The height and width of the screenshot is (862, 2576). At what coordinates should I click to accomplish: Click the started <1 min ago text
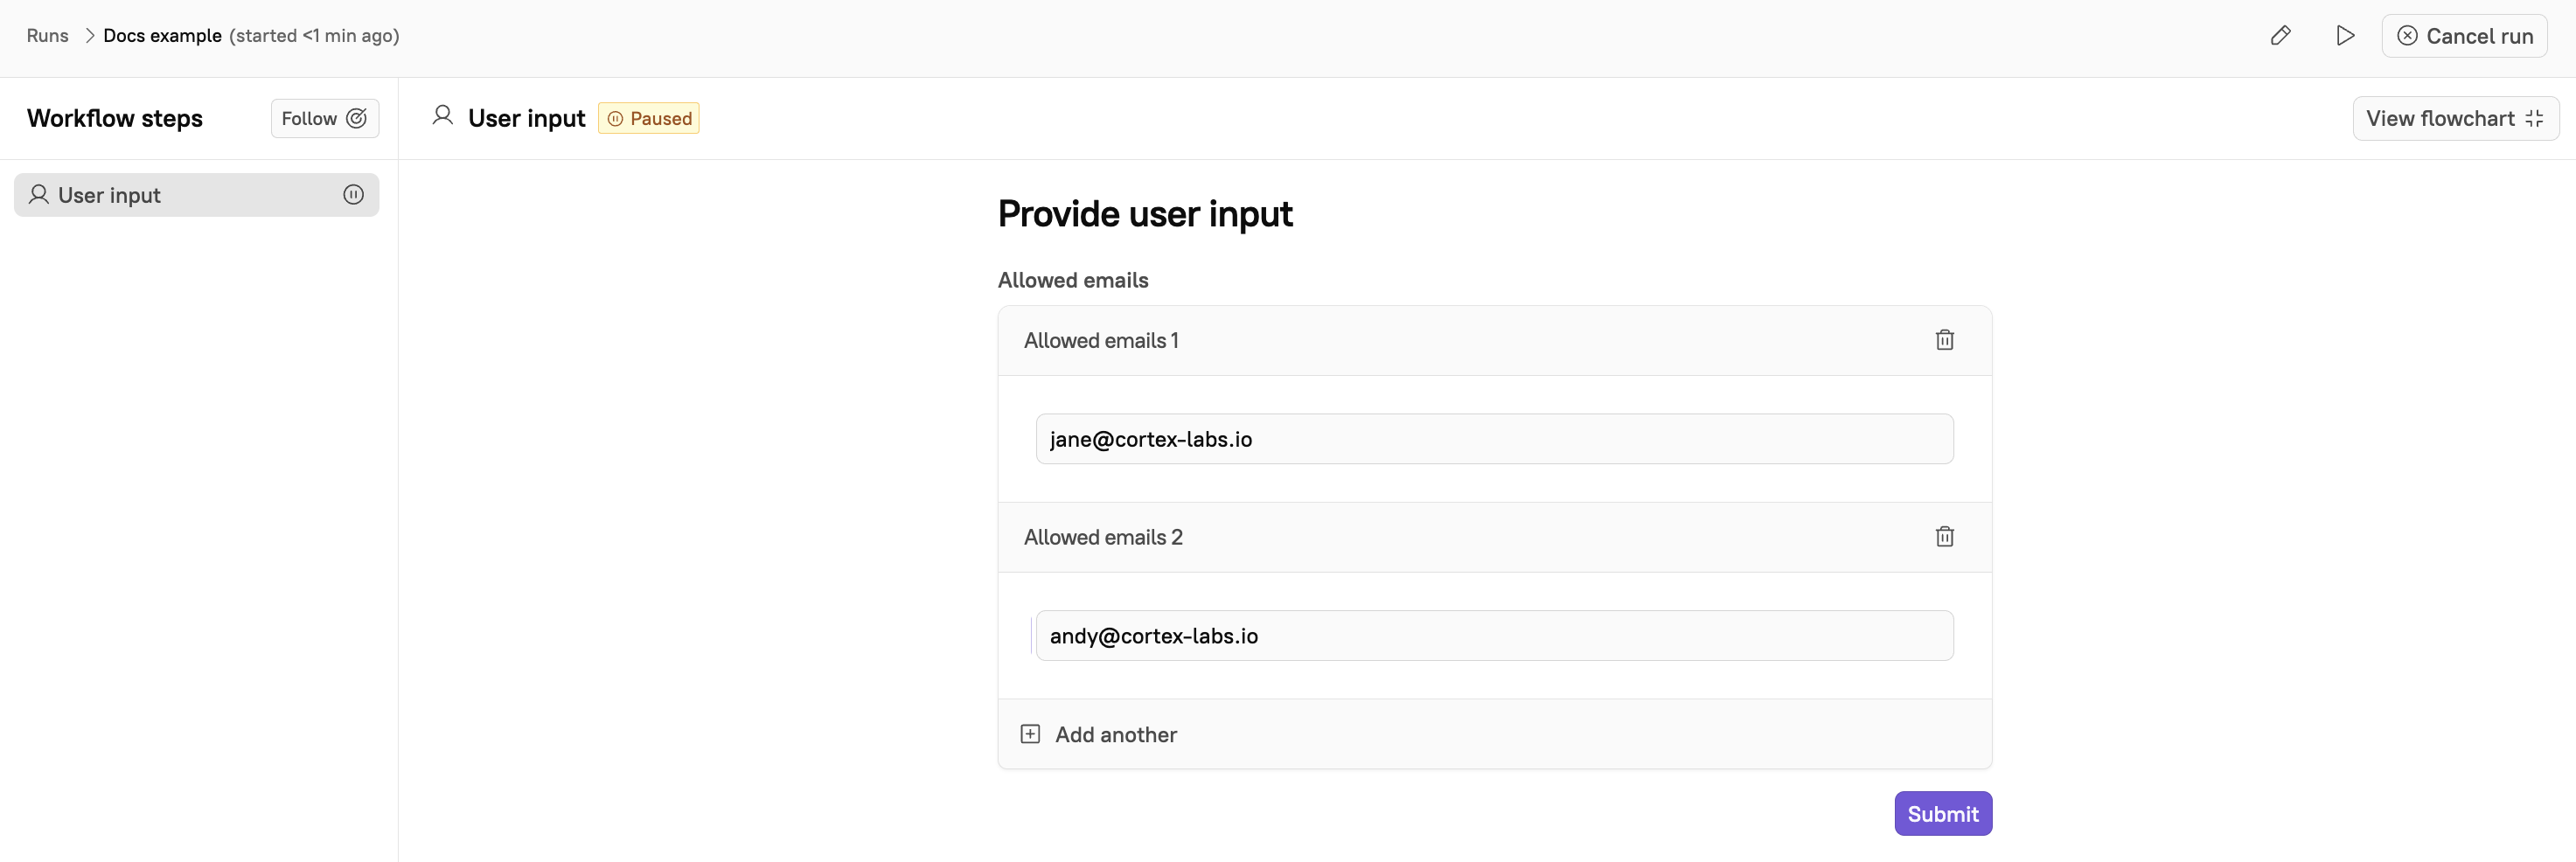coord(314,36)
